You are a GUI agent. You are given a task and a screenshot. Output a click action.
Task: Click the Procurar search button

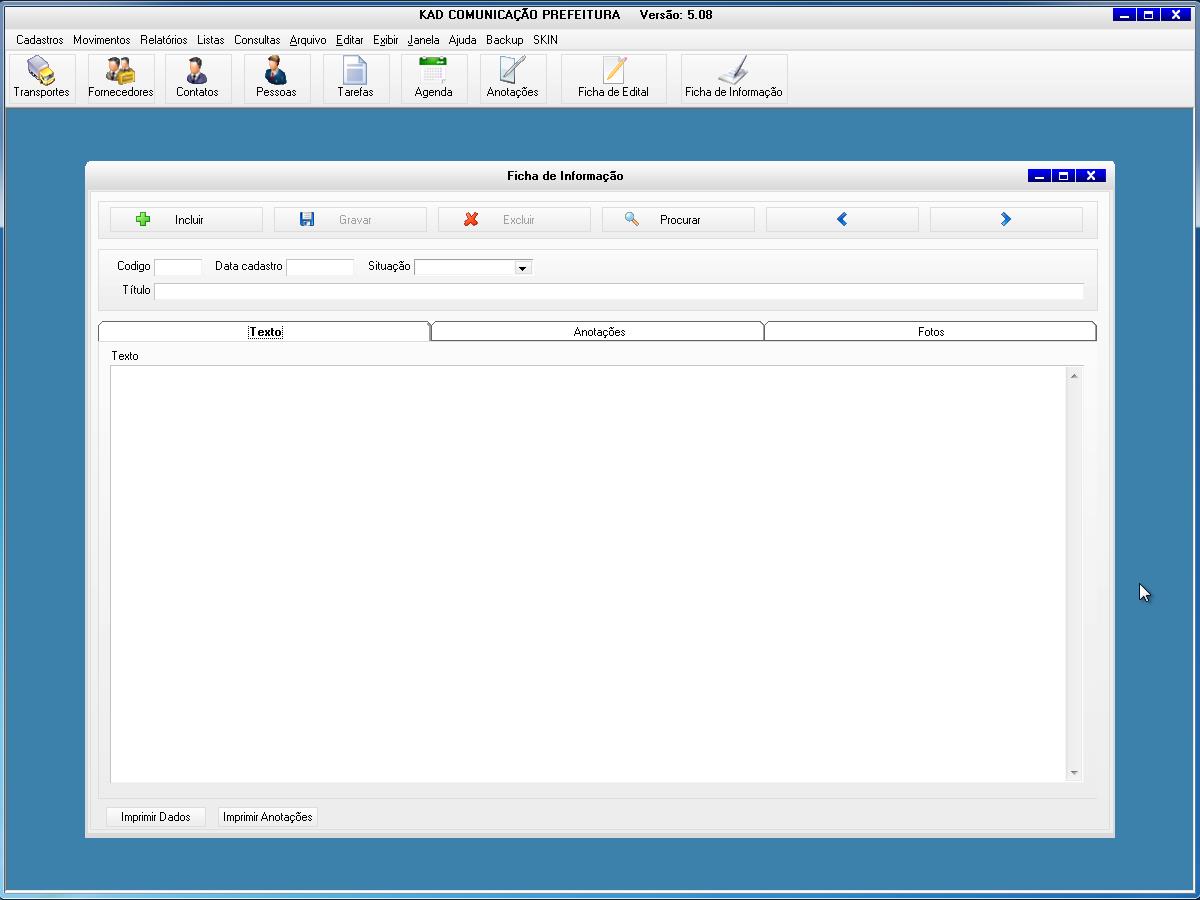(678, 219)
